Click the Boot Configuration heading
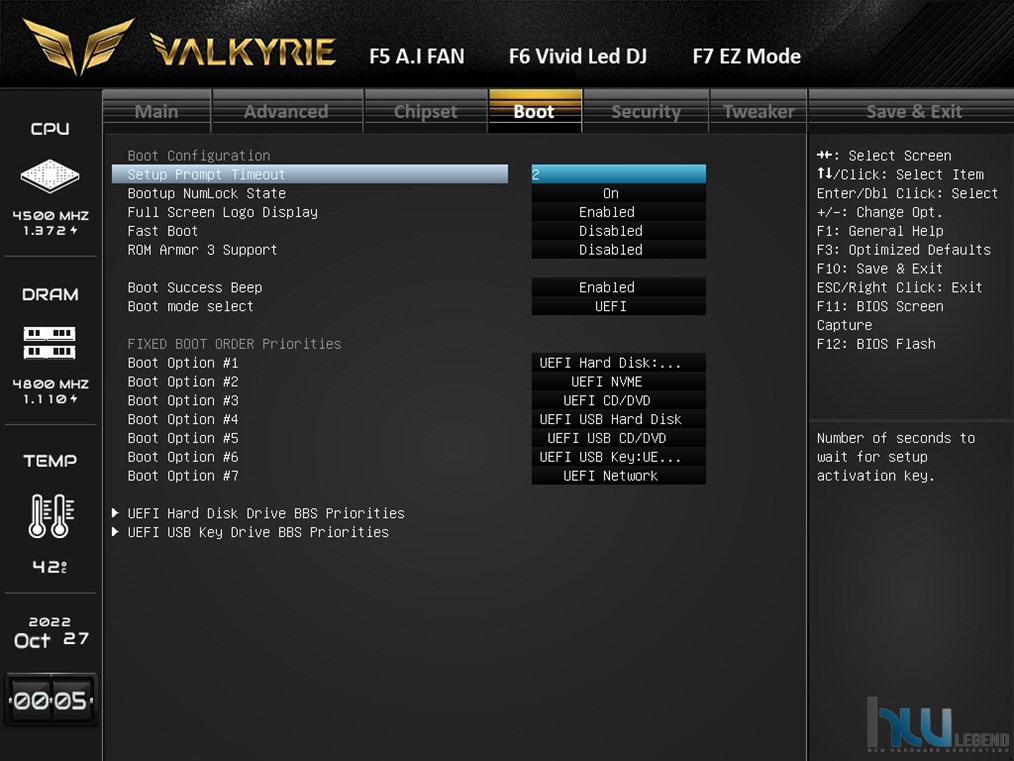Image resolution: width=1014 pixels, height=761 pixels. 199,155
